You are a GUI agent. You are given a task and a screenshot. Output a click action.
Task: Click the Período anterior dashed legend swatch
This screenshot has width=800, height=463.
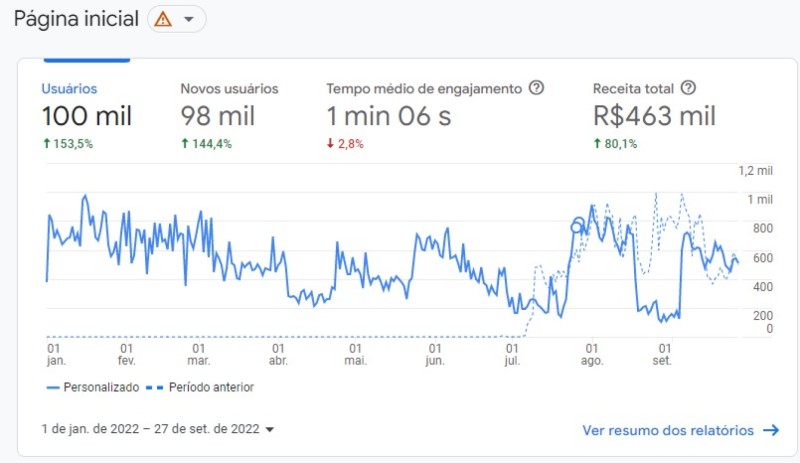click(x=155, y=388)
